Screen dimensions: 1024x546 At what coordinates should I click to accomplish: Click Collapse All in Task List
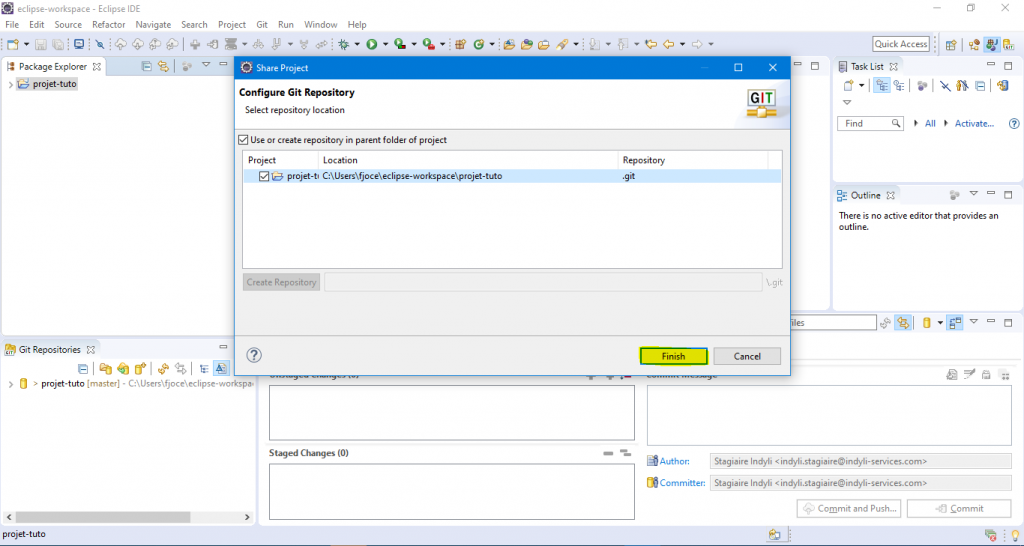[980, 86]
